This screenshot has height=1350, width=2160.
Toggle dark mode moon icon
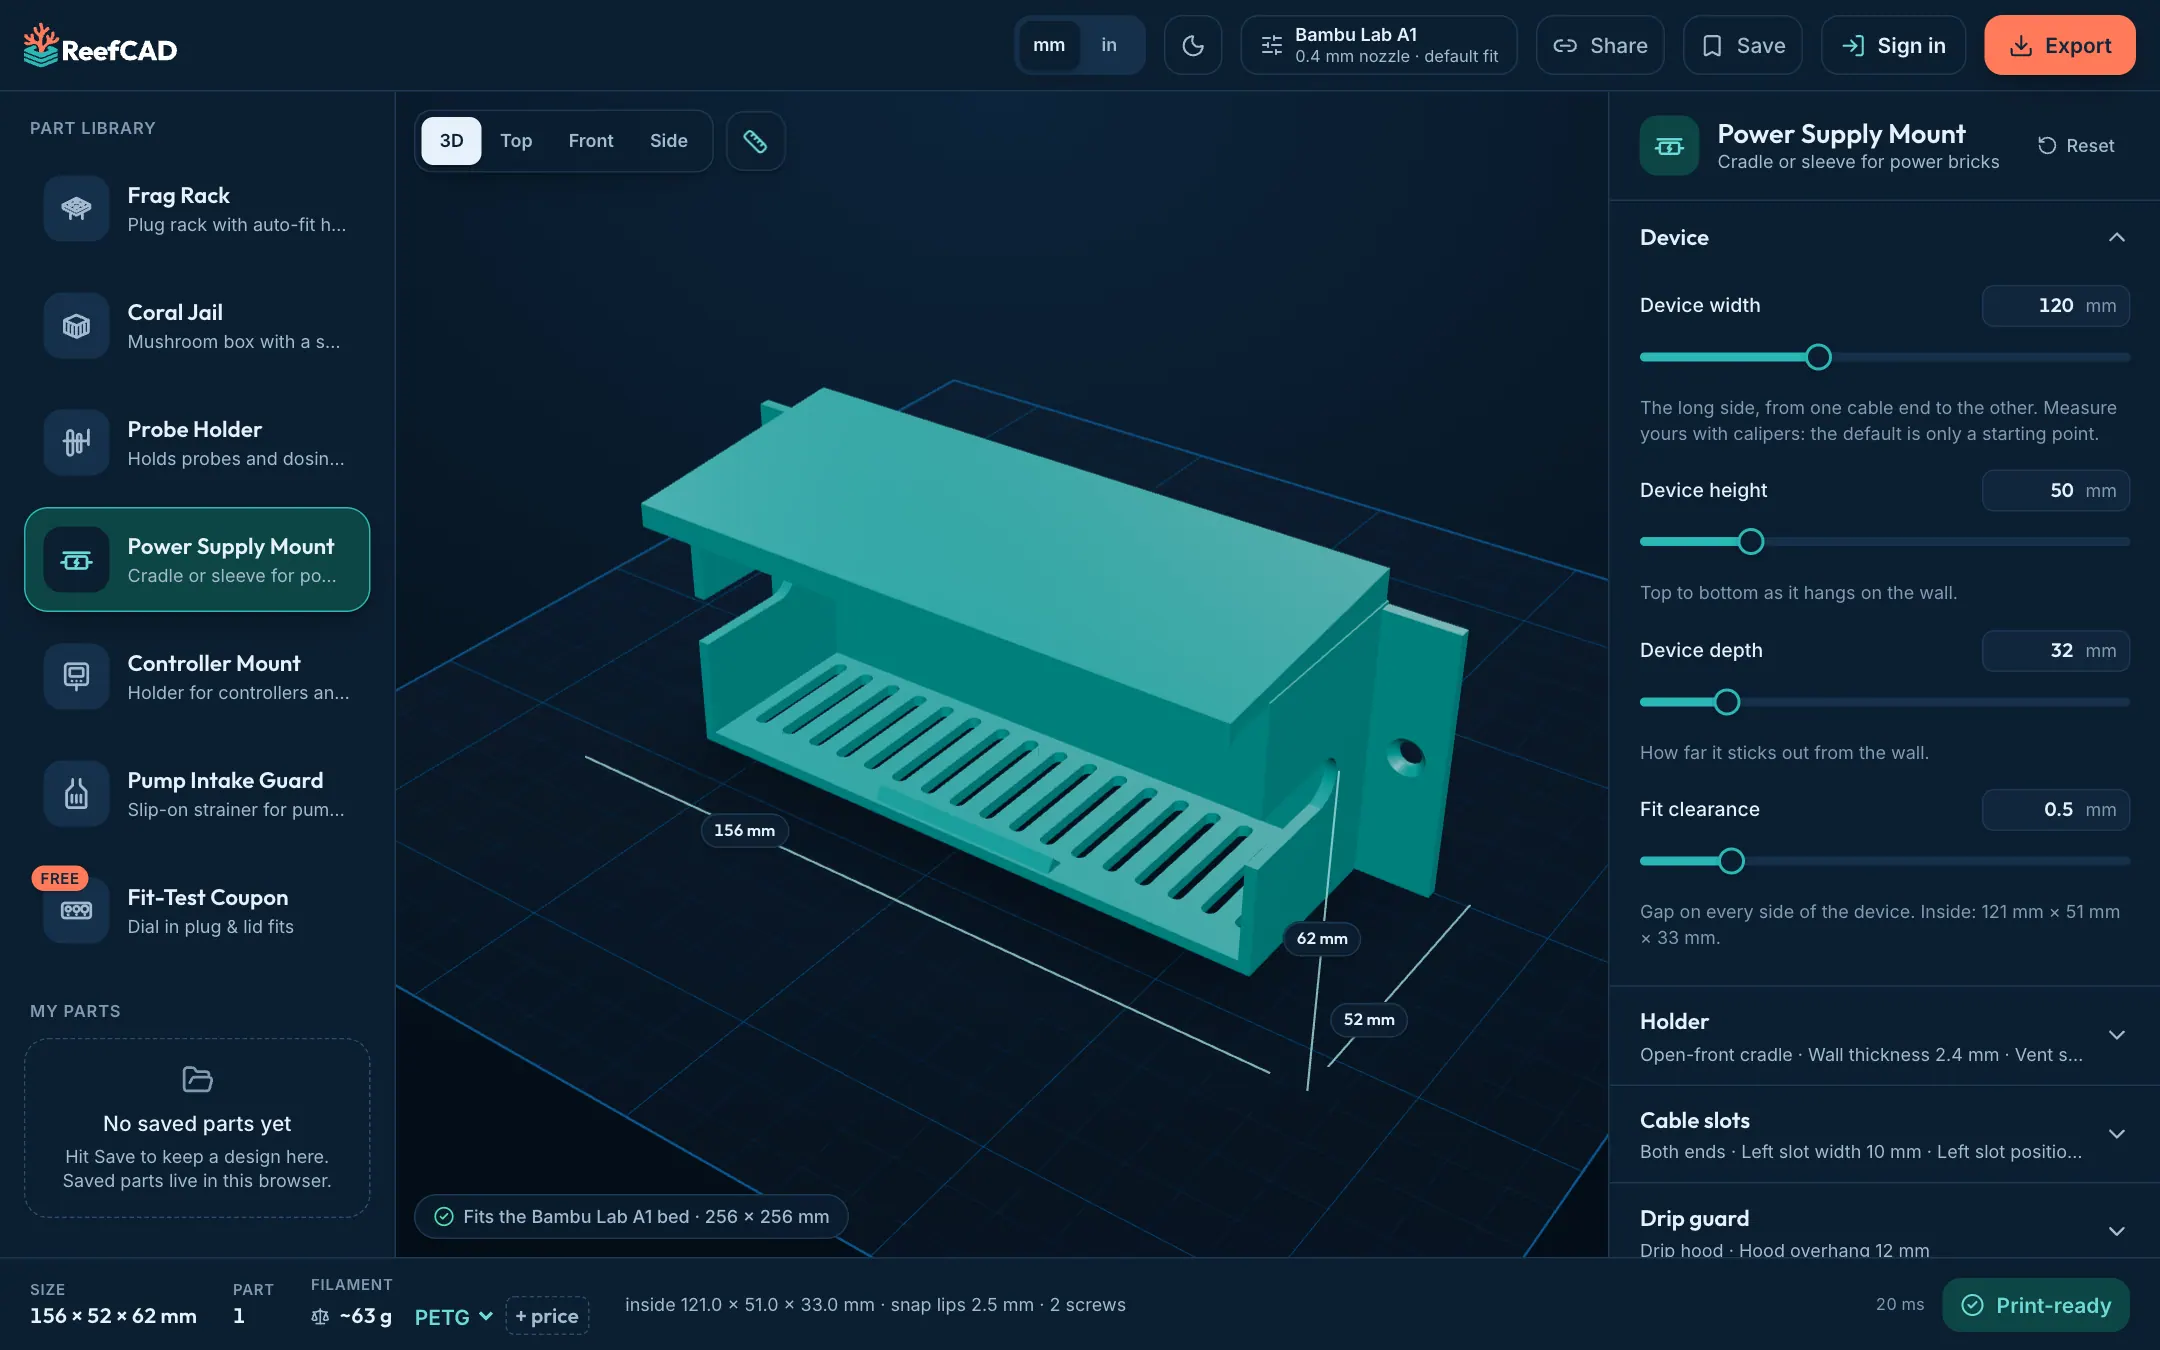[1193, 45]
